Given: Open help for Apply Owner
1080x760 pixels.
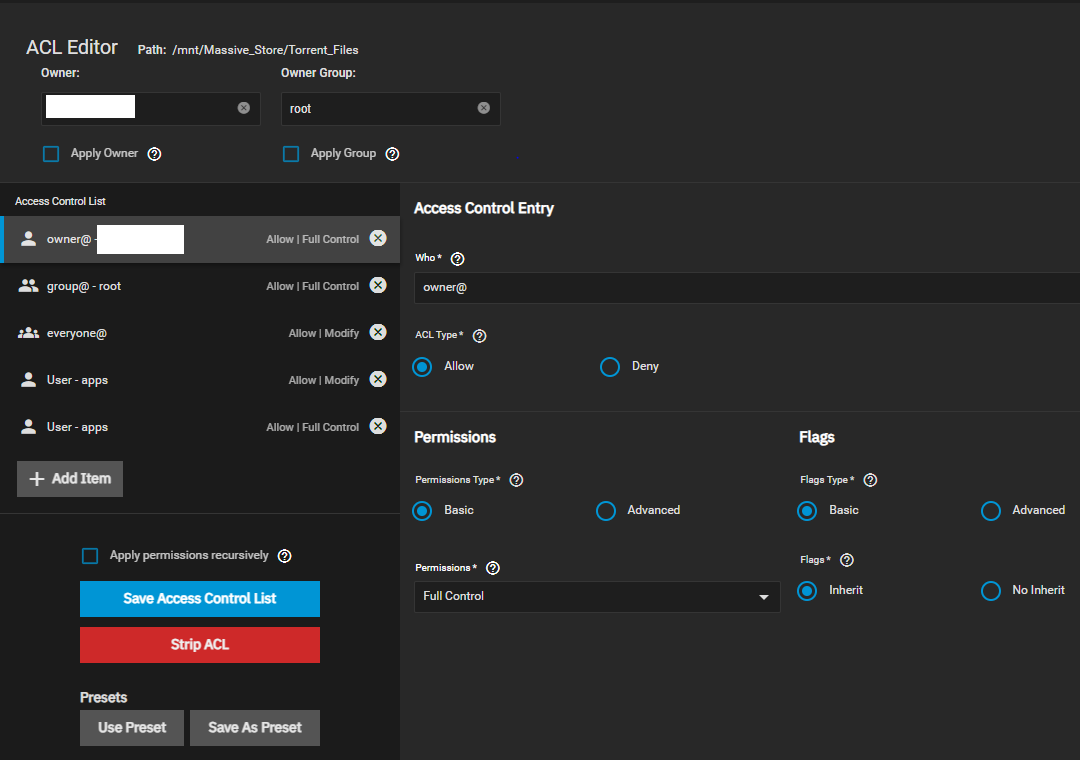Looking at the screenshot, I should click(x=154, y=154).
